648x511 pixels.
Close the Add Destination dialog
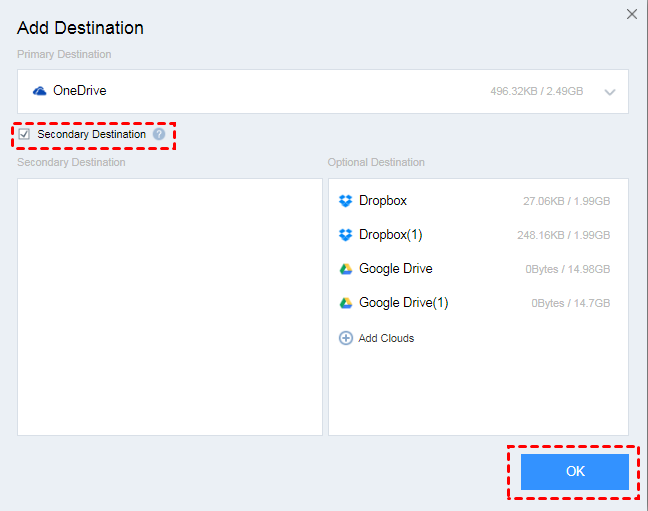pyautogui.click(x=631, y=14)
